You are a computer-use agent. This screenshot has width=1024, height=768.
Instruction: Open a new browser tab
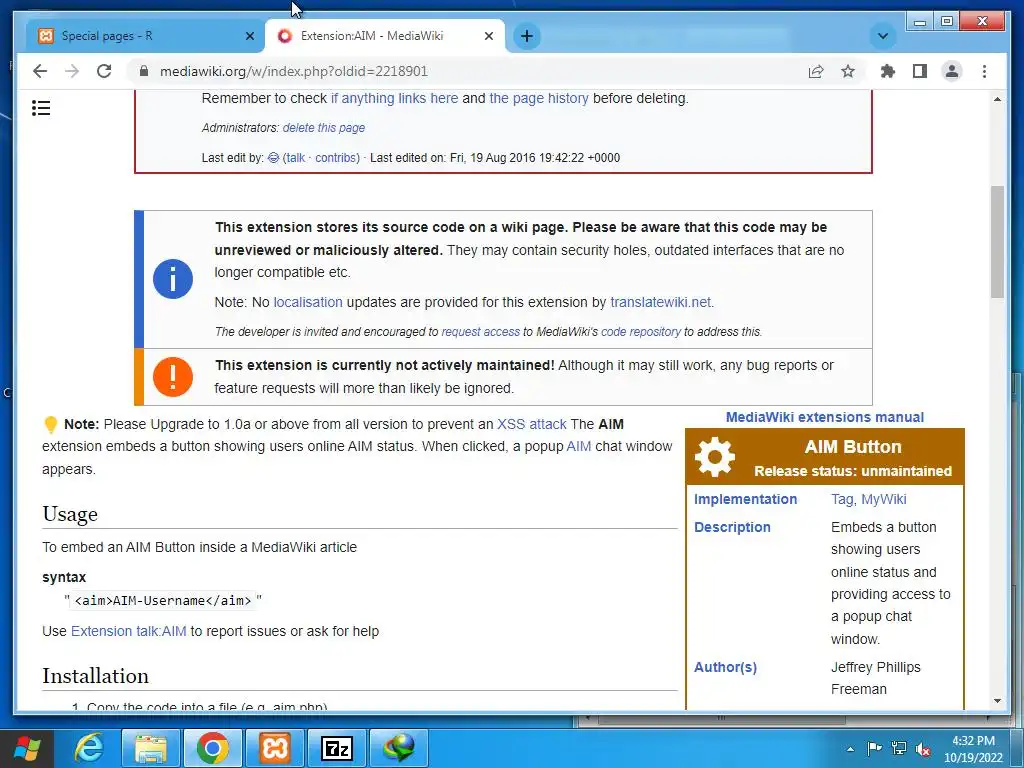pos(527,36)
